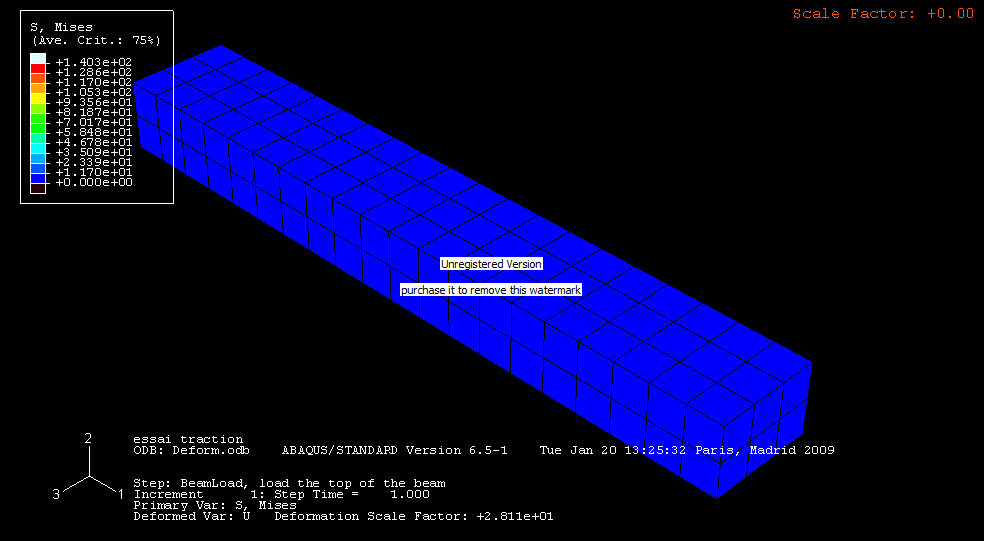The width and height of the screenshot is (984, 541).
Task: Click the legend value +0.000e+00
Action: point(94,183)
